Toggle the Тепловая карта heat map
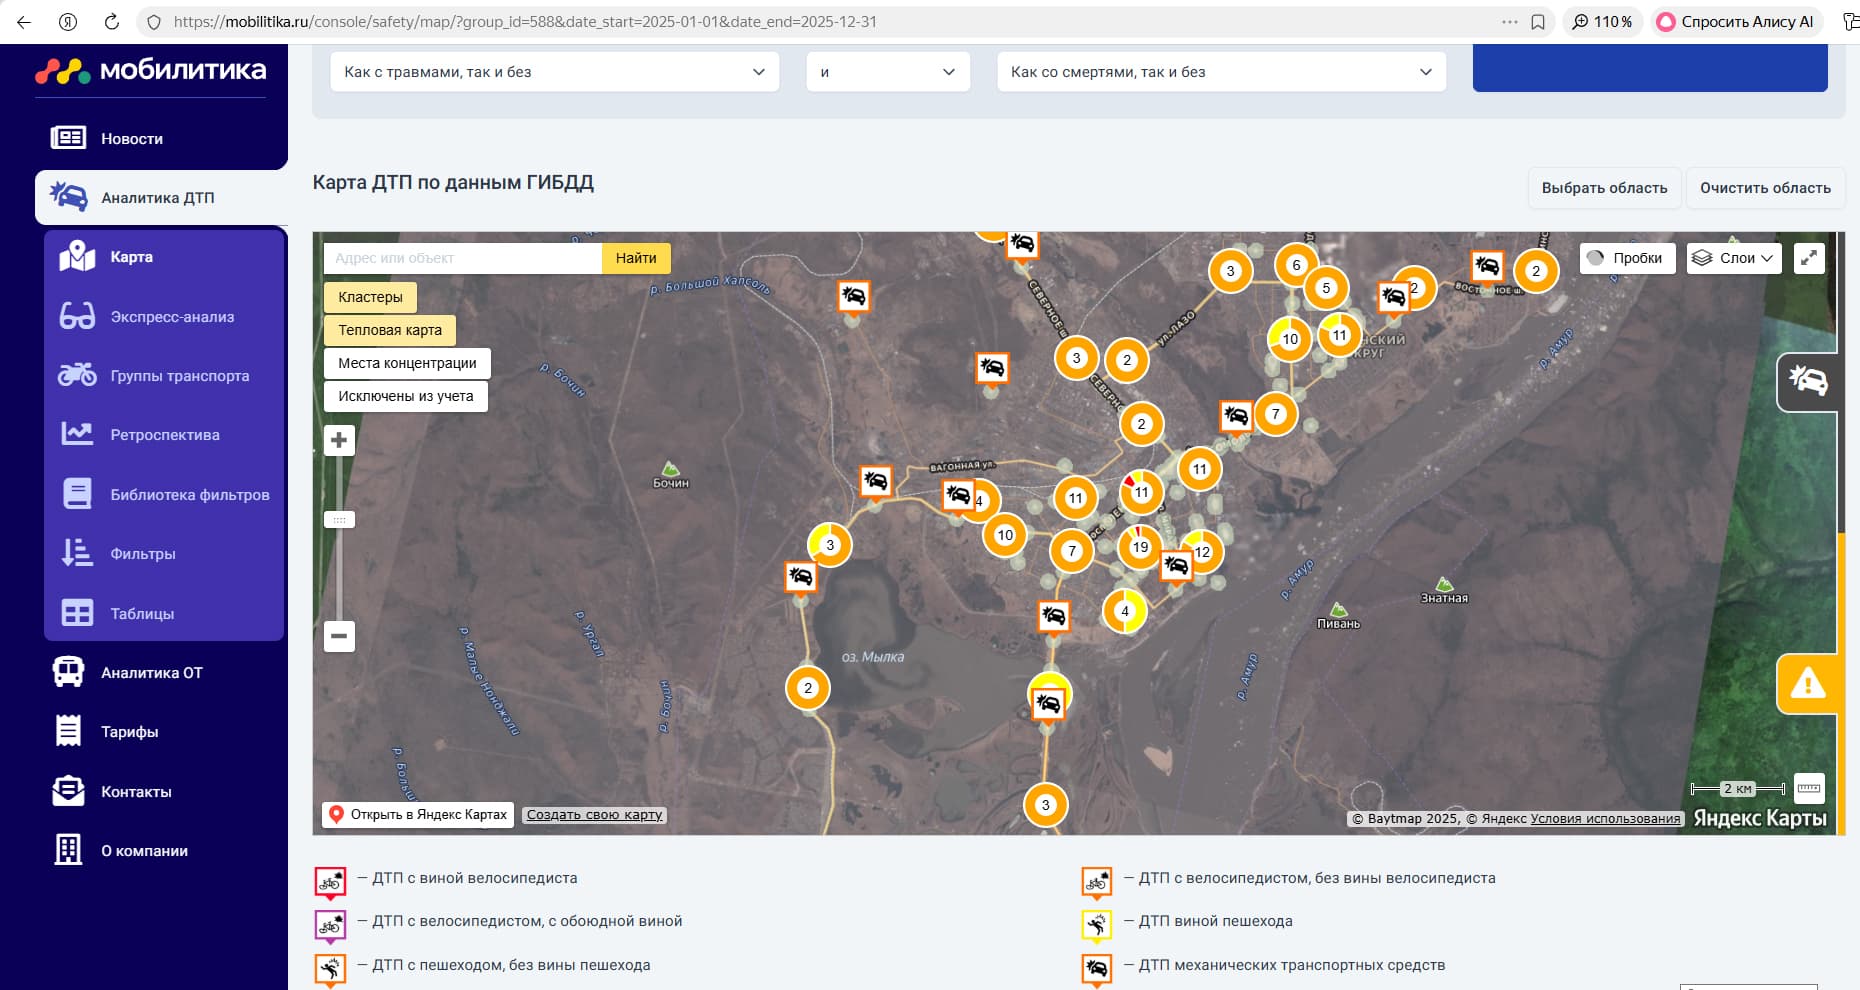 [x=389, y=330]
